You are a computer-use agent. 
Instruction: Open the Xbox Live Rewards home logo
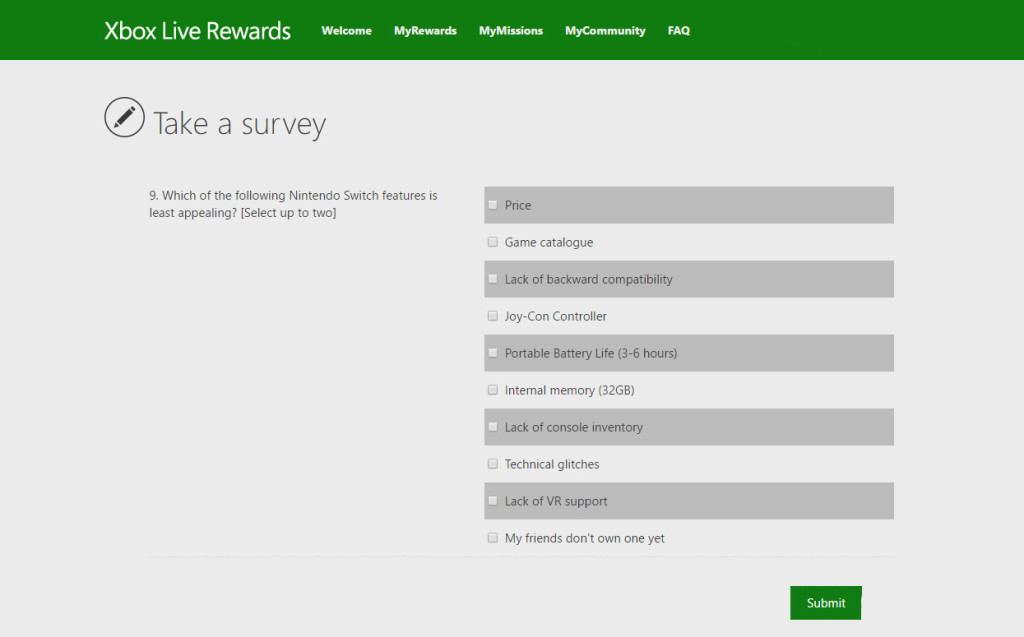[x=197, y=31]
